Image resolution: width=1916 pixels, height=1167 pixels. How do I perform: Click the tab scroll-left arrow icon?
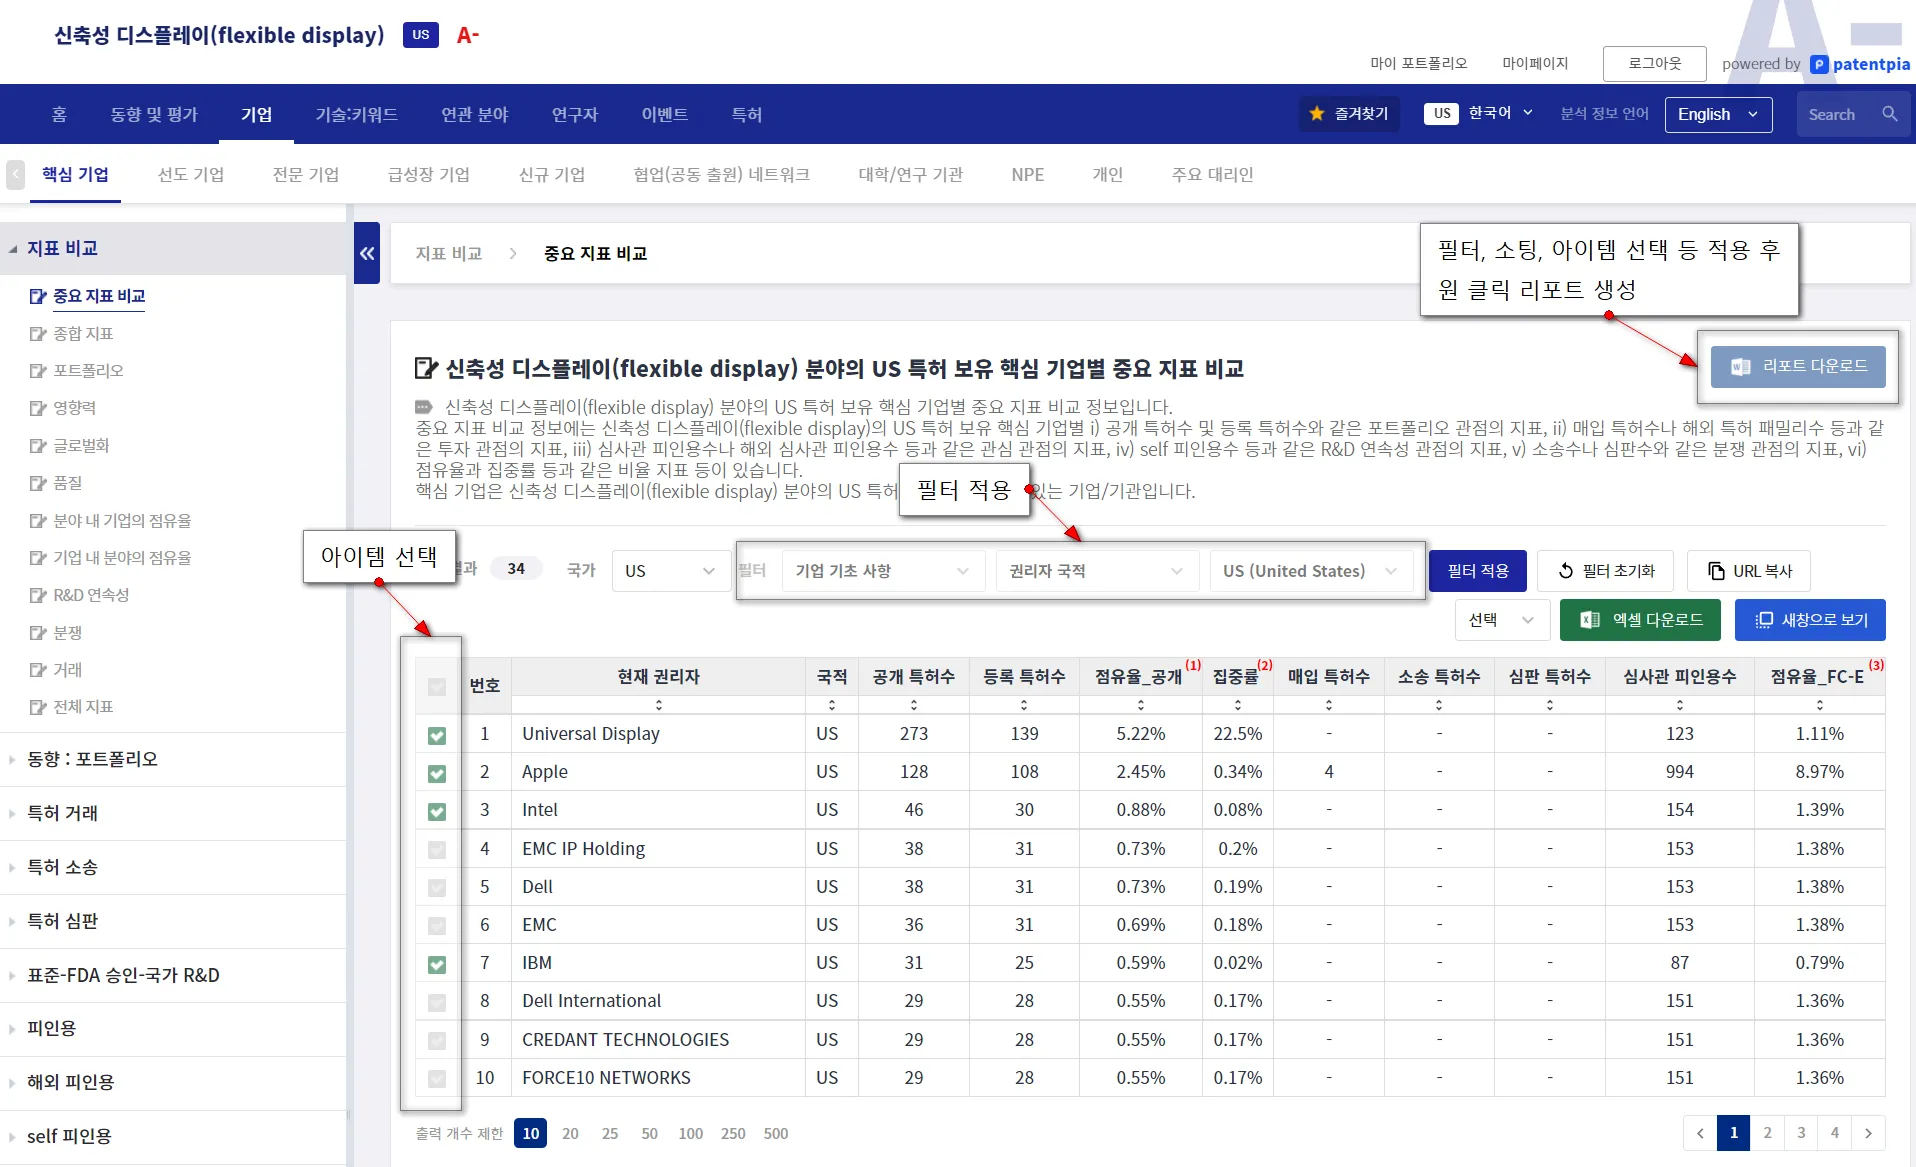(15, 175)
